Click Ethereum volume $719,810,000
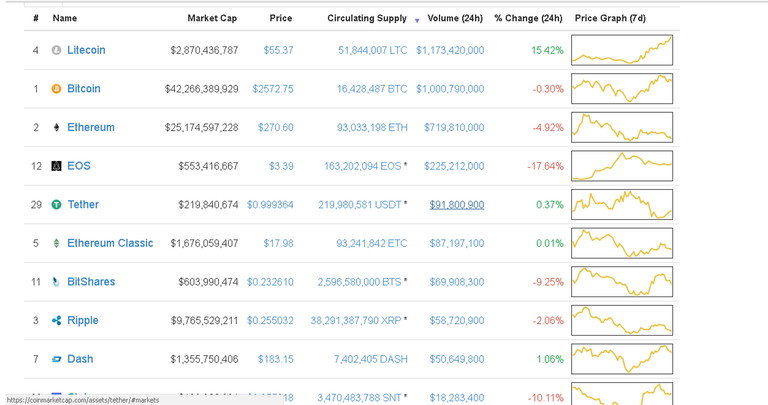Viewport: 768px width, 405px height. tap(454, 127)
